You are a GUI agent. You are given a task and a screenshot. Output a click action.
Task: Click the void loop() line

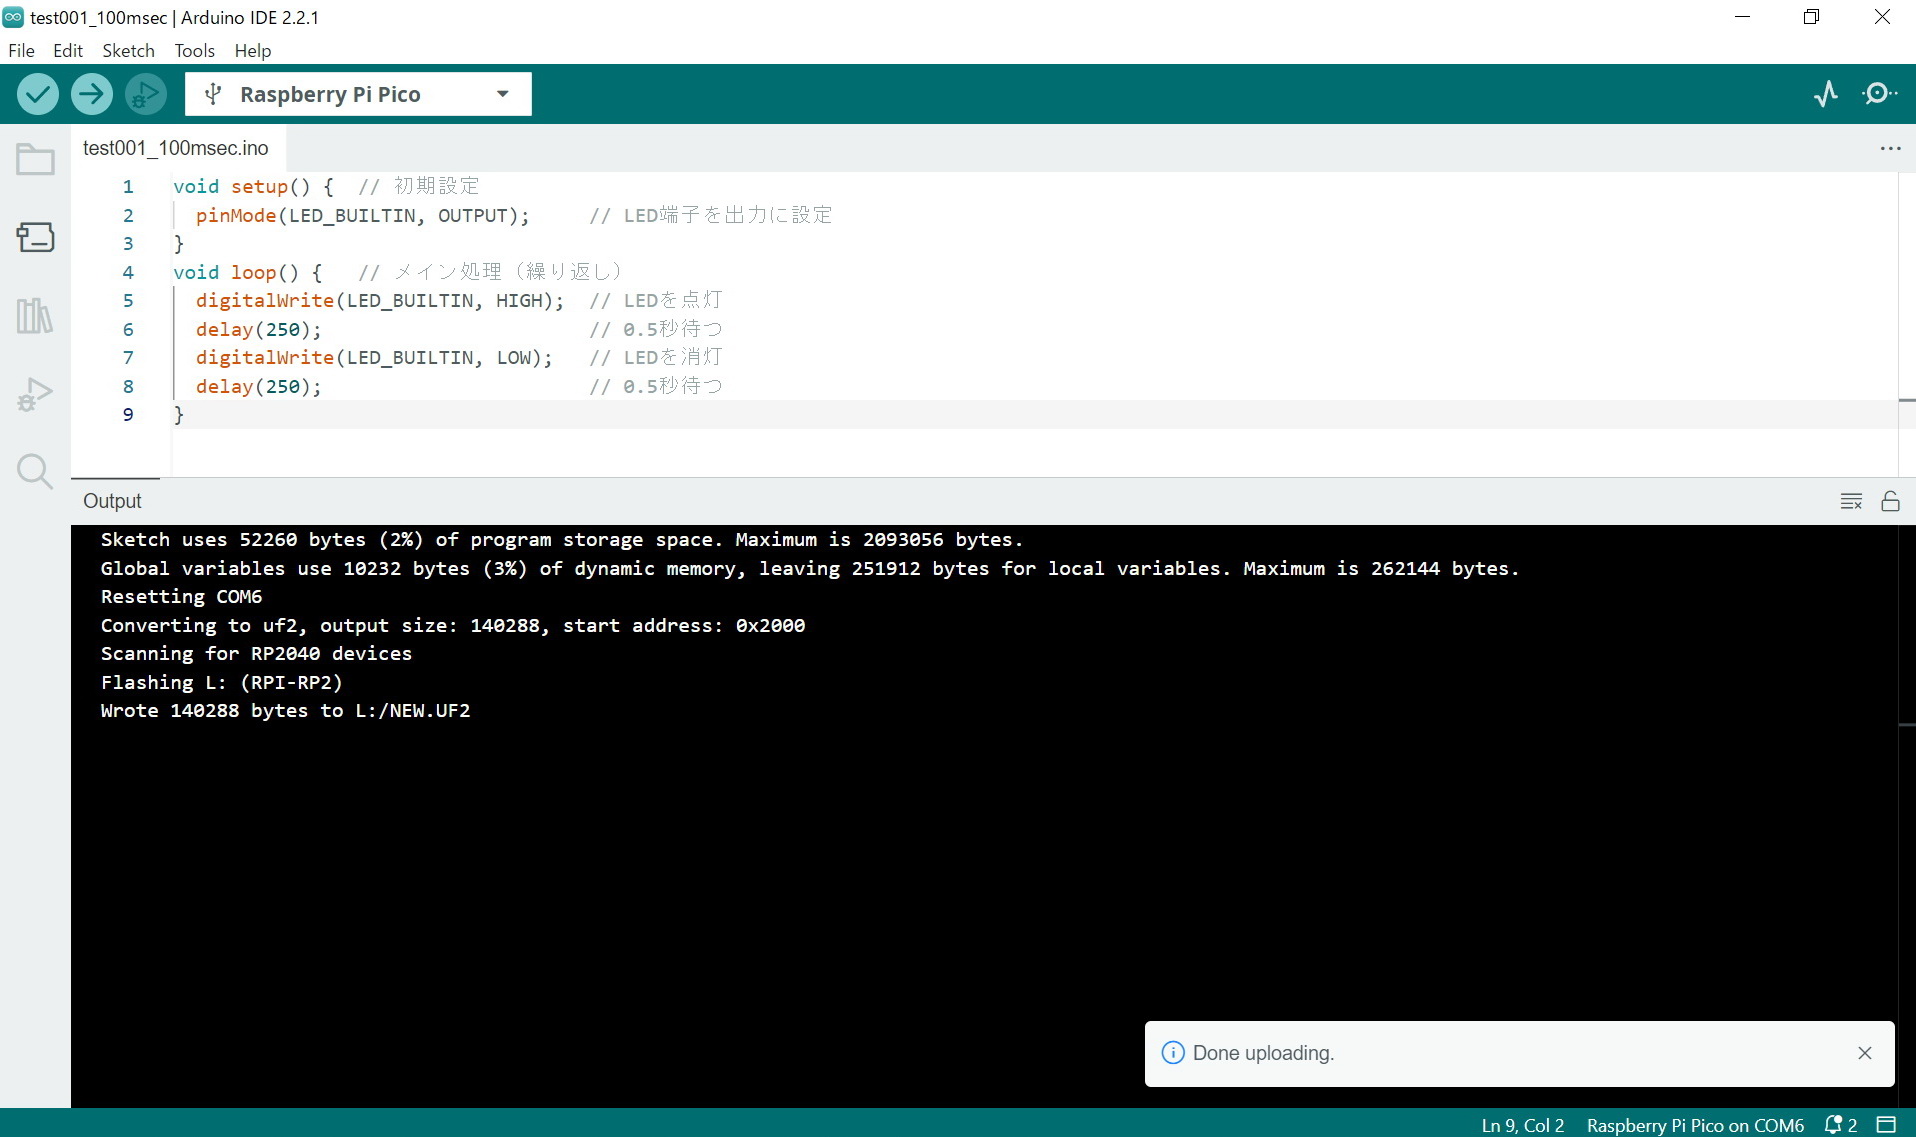397,272
